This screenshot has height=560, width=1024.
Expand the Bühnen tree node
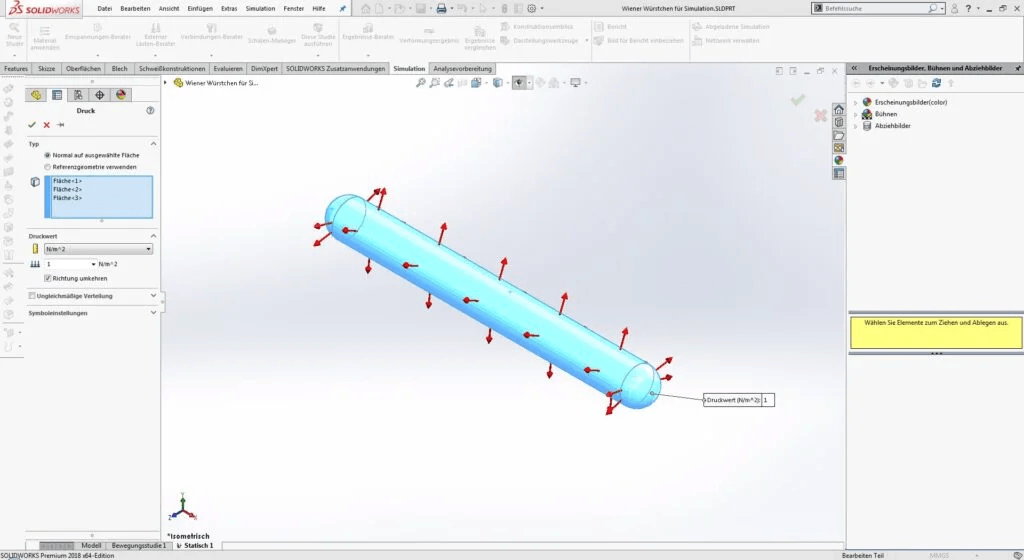(x=855, y=114)
